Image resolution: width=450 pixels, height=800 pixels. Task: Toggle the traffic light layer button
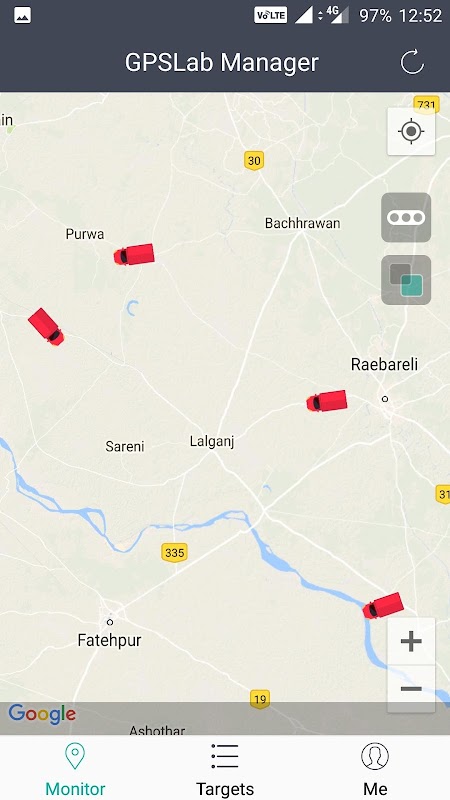(x=406, y=217)
